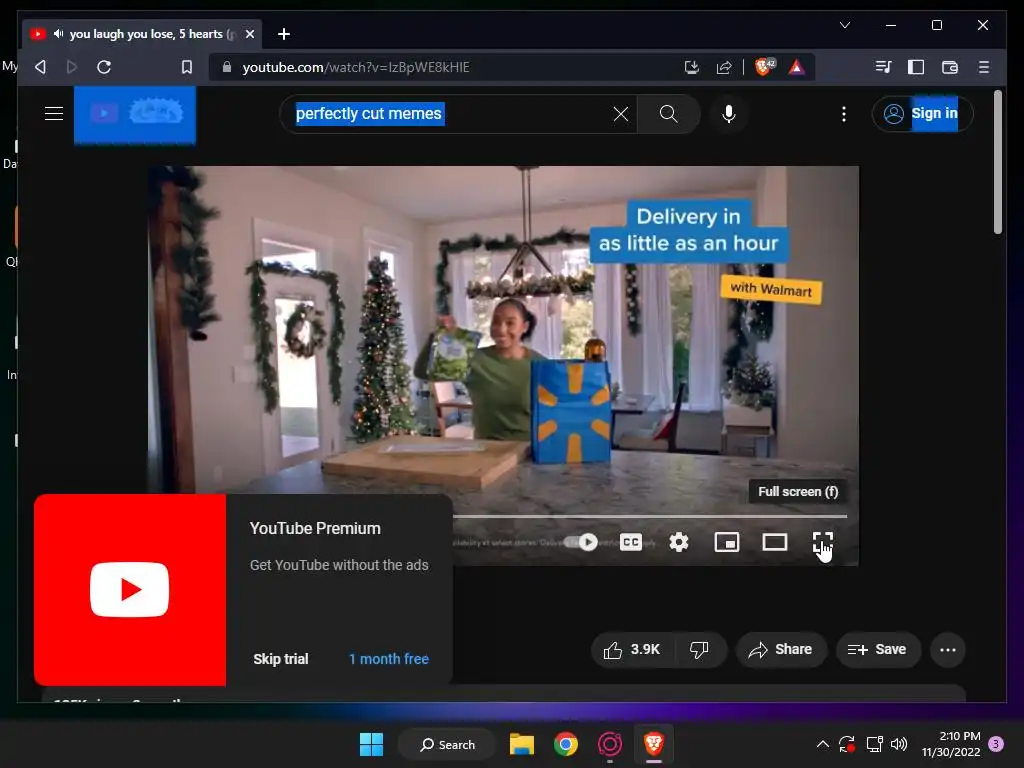This screenshot has height=768, width=1024.
Task: Click the Sign in button
Action: pyautogui.click(x=922, y=114)
